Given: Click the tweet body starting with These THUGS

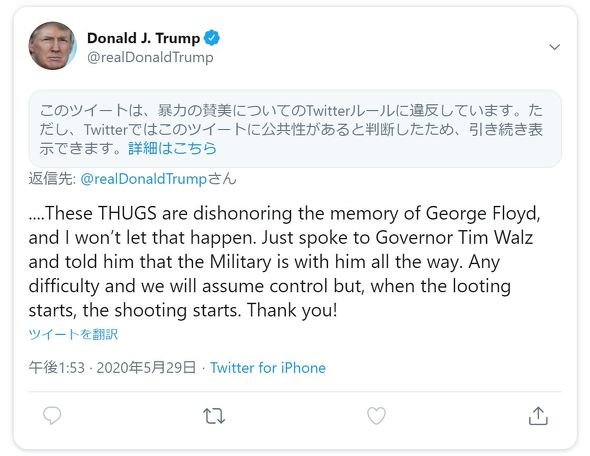Looking at the screenshot, I should click(x=284, y=261).
